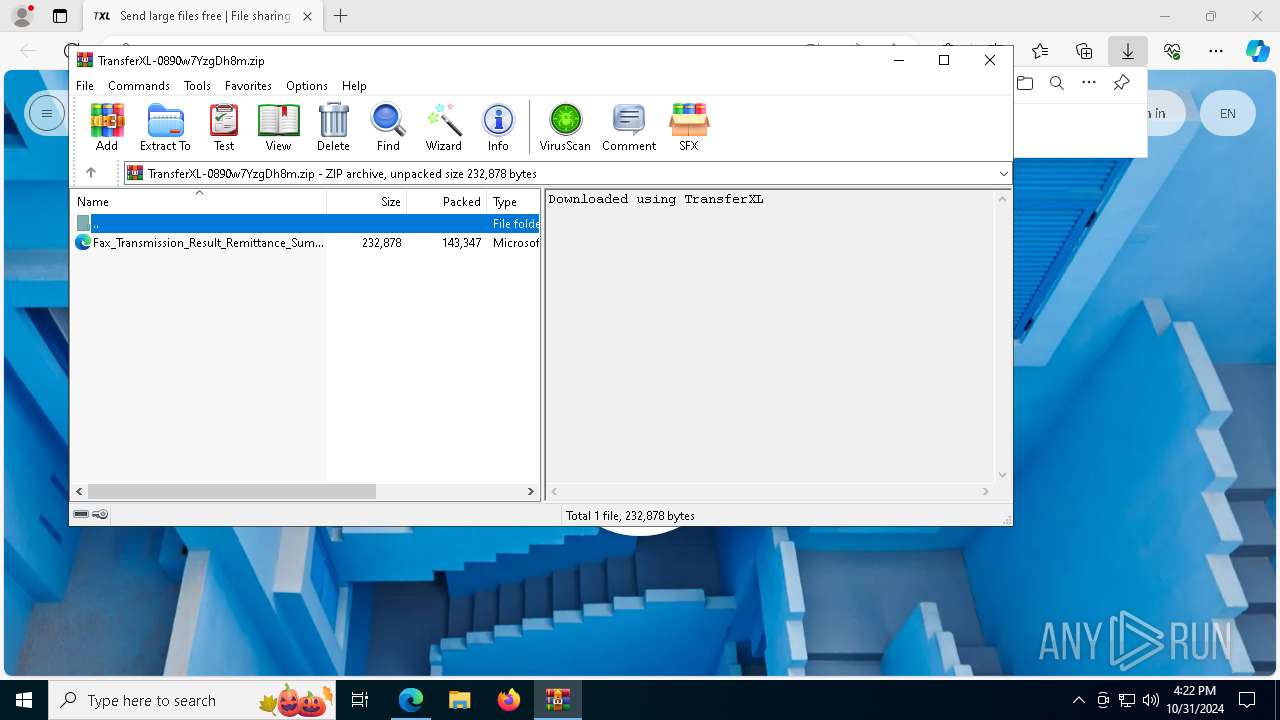Click the Add toolbar icon in WinRAR
The height and width of the screenshot is (720, 1280).
point(107,127)
